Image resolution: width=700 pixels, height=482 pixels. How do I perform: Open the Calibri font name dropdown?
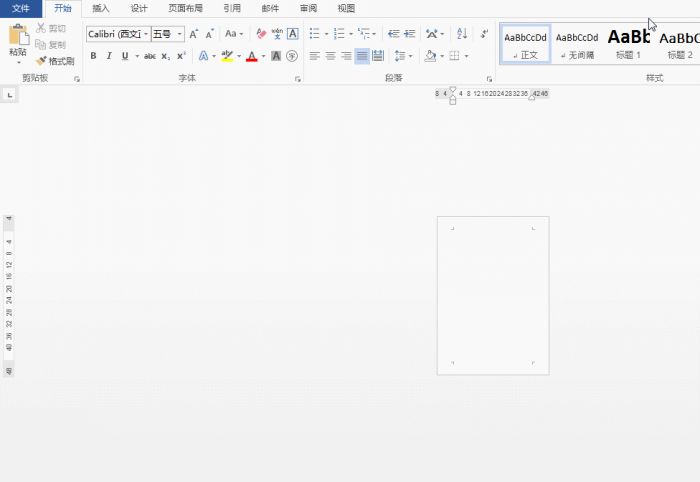click(146, 34)
